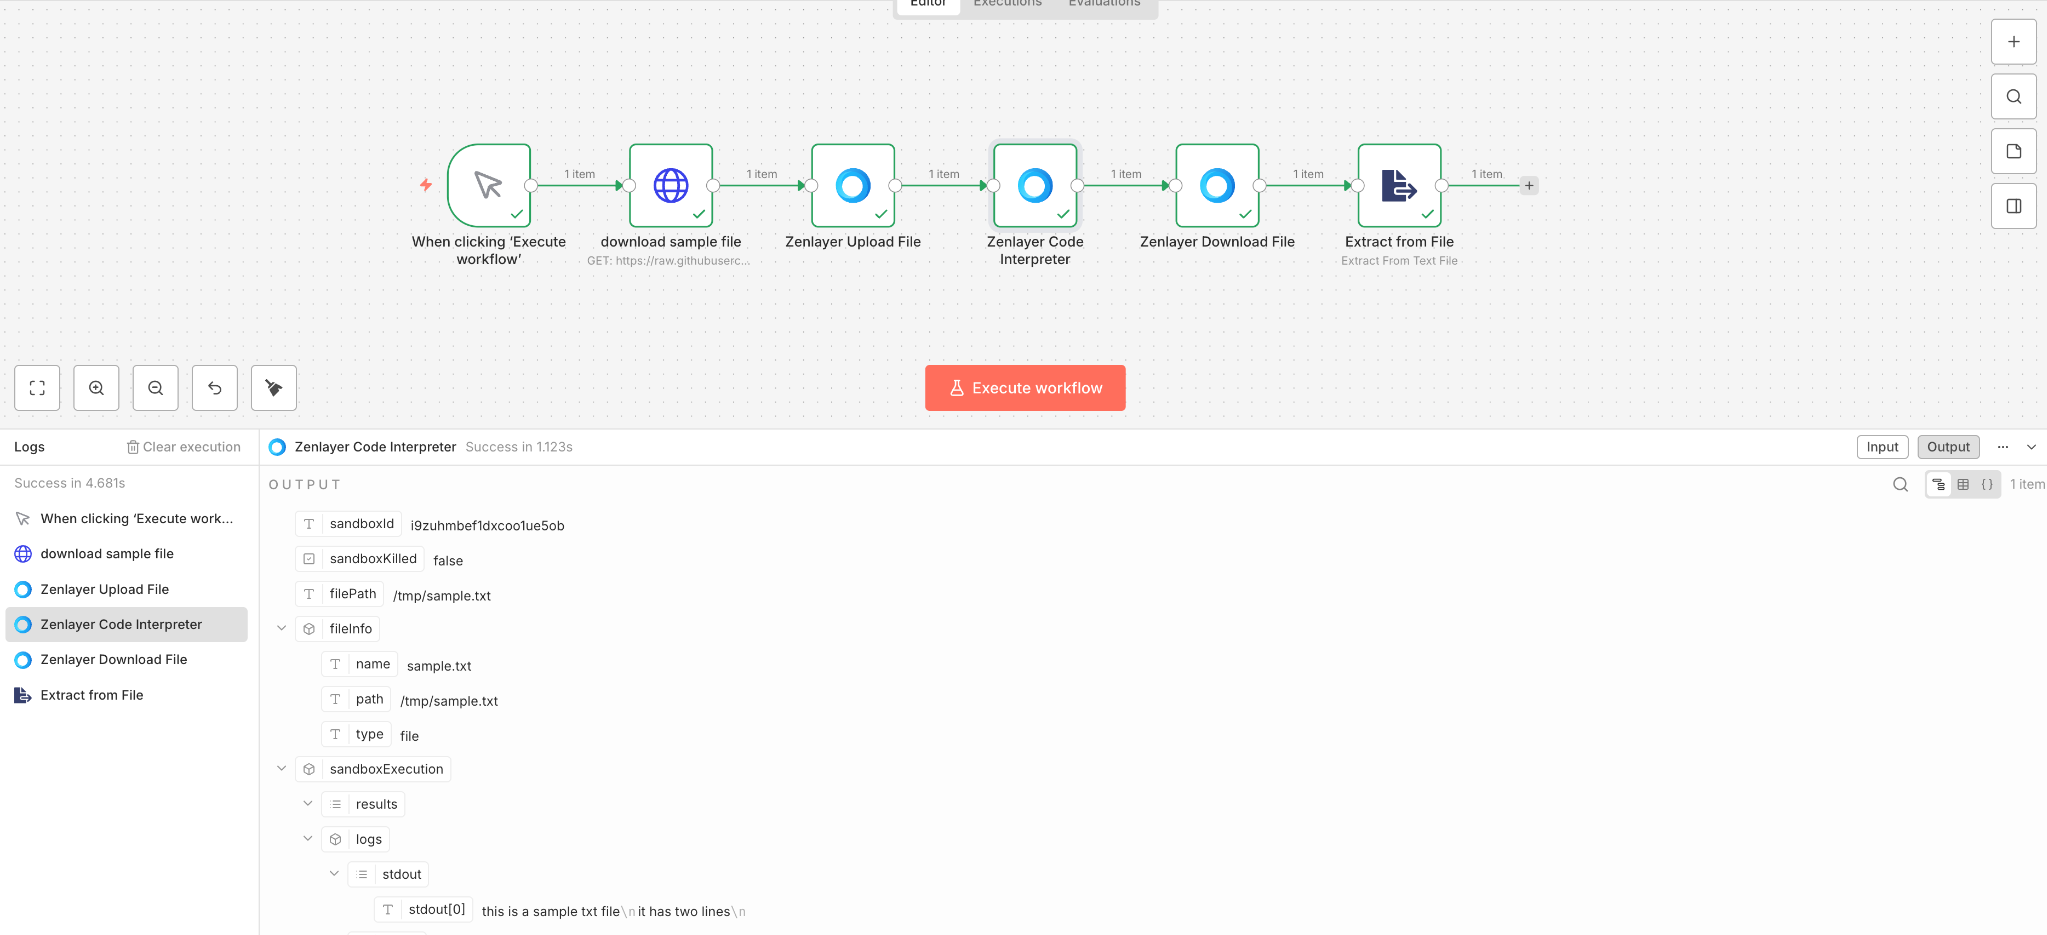Screen dimensions: 2047x935
Task: Select the Zenlayer Download File canvas node
Action: pos(1217,185)
